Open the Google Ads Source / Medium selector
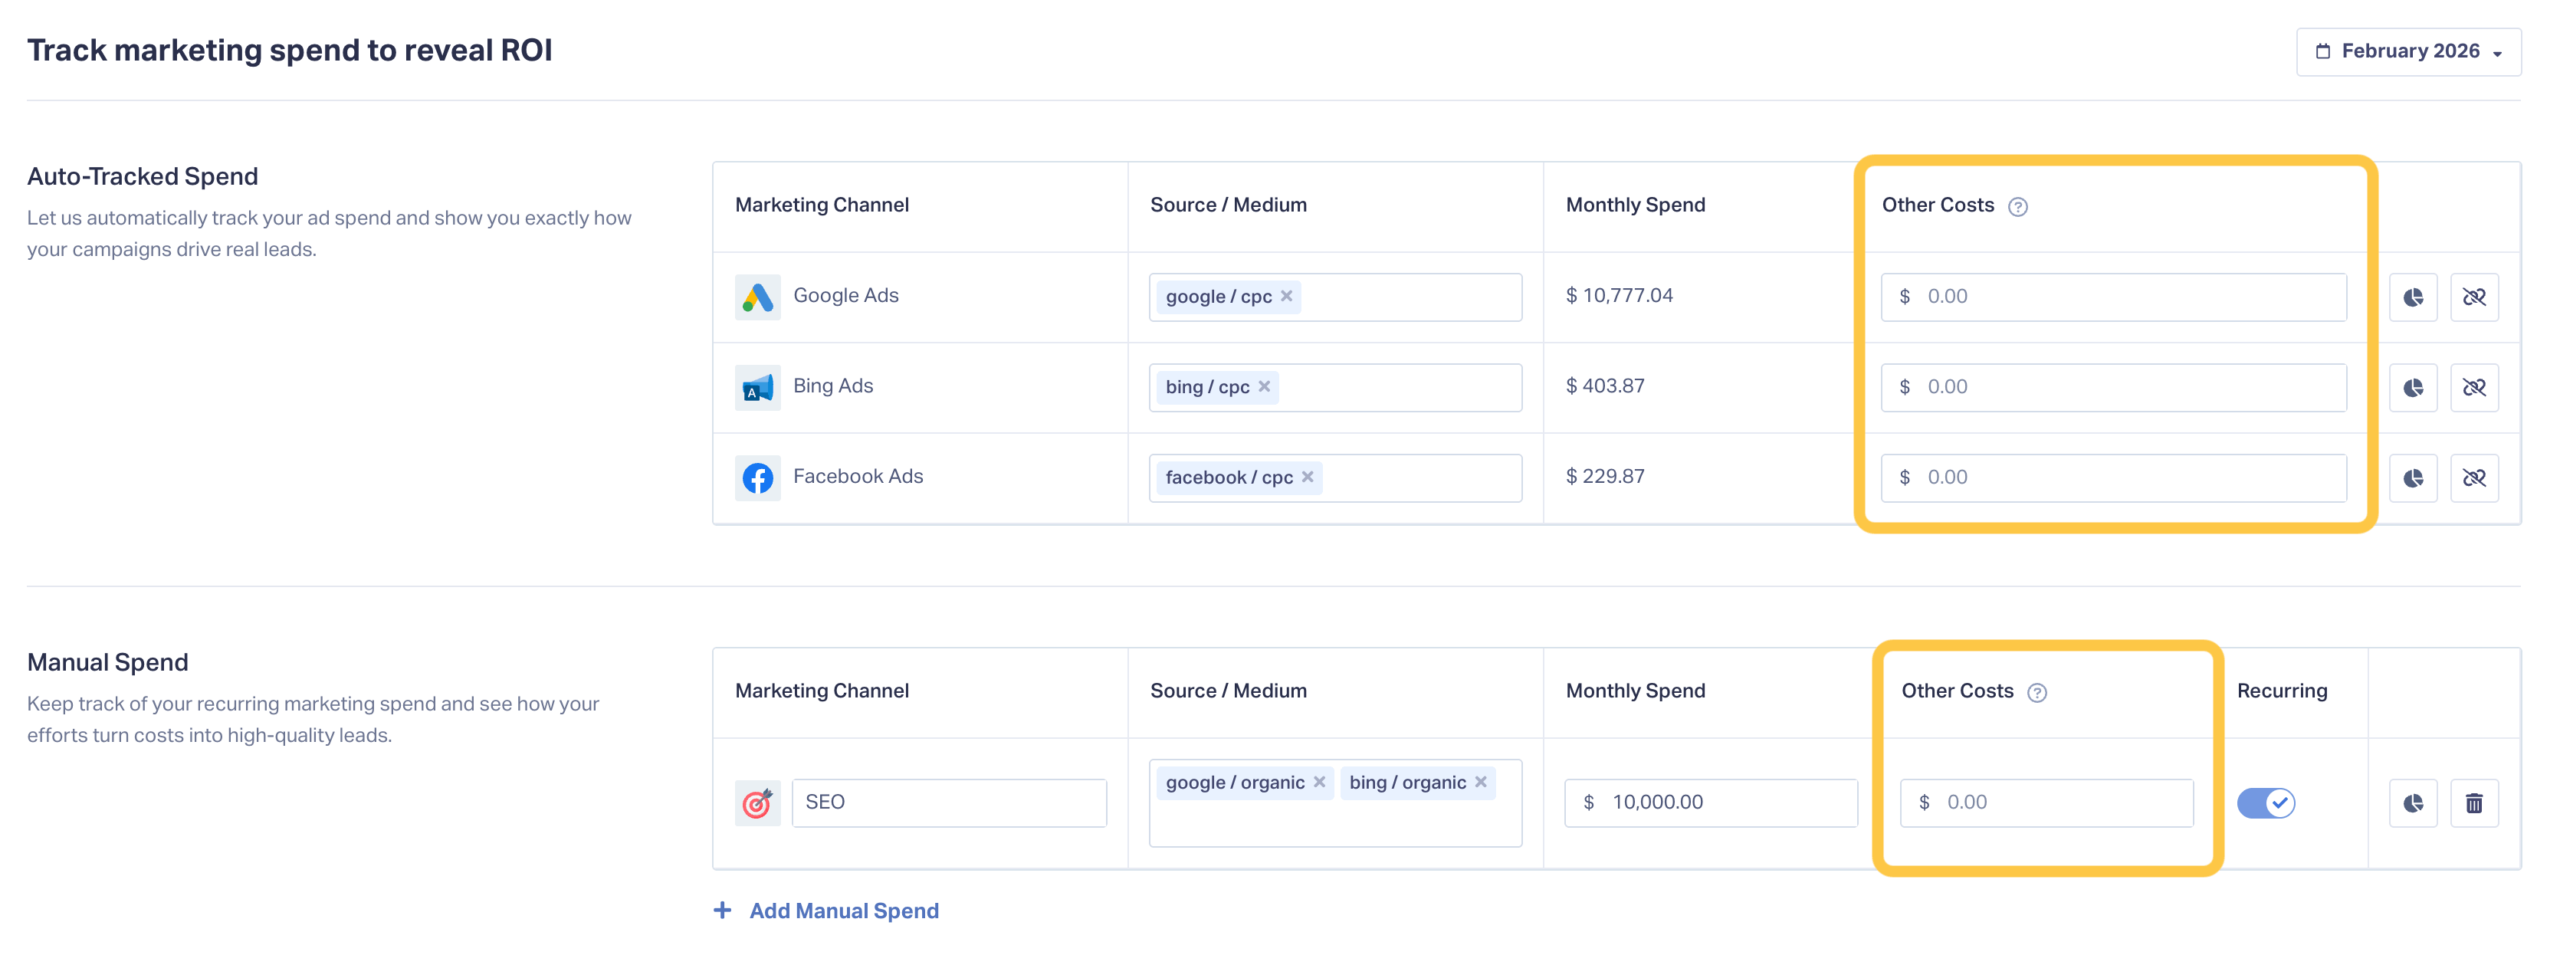The image size is (2560, 978). [x=1408, y=297]
